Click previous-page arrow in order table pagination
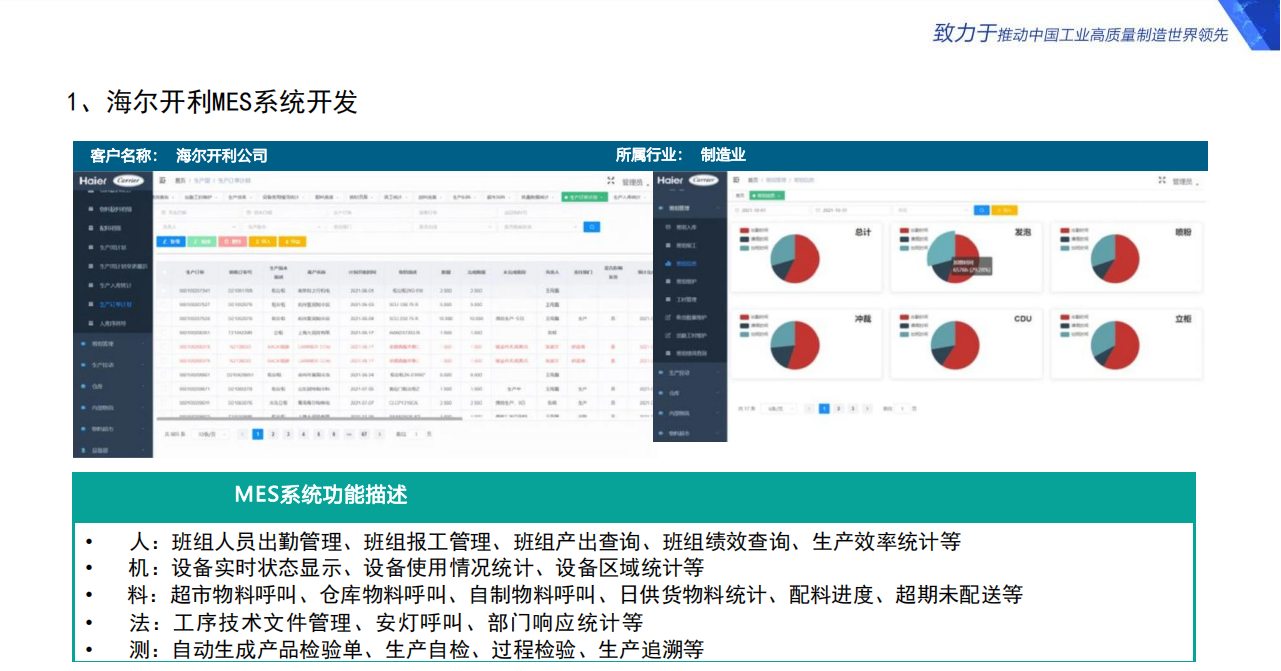 (242, 434)
